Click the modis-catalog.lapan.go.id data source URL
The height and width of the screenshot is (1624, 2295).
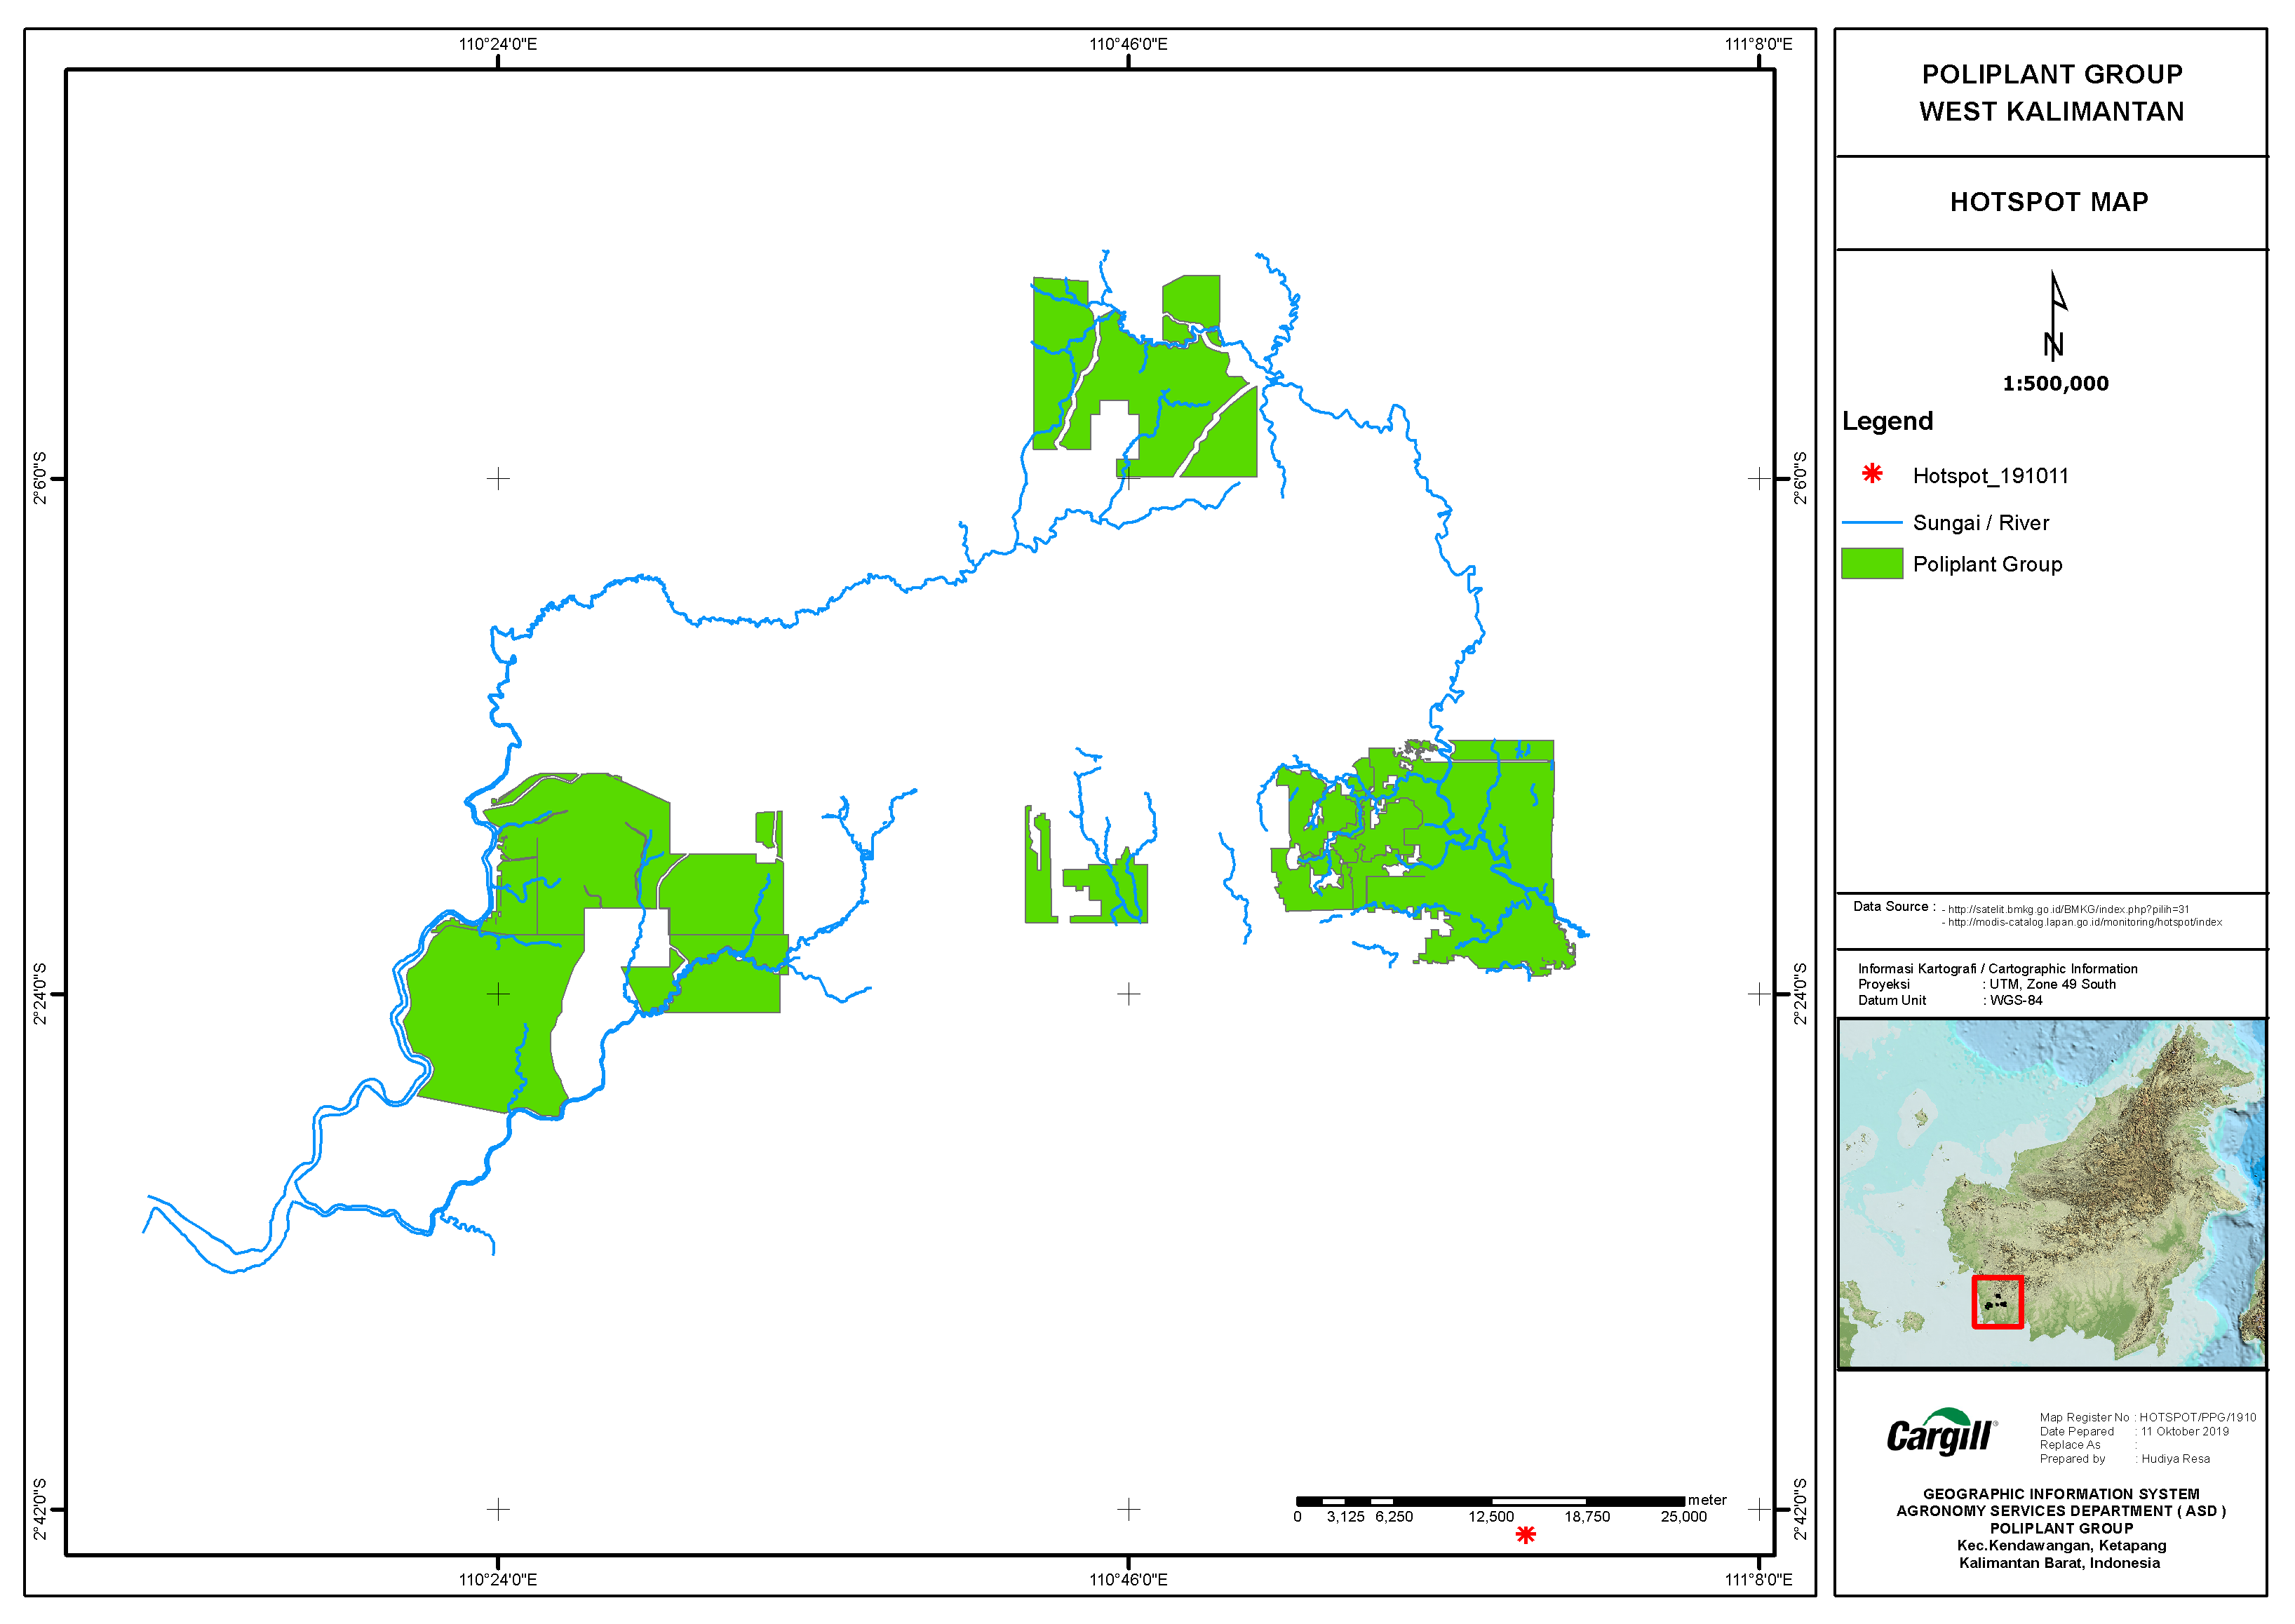pos(2084,922)
